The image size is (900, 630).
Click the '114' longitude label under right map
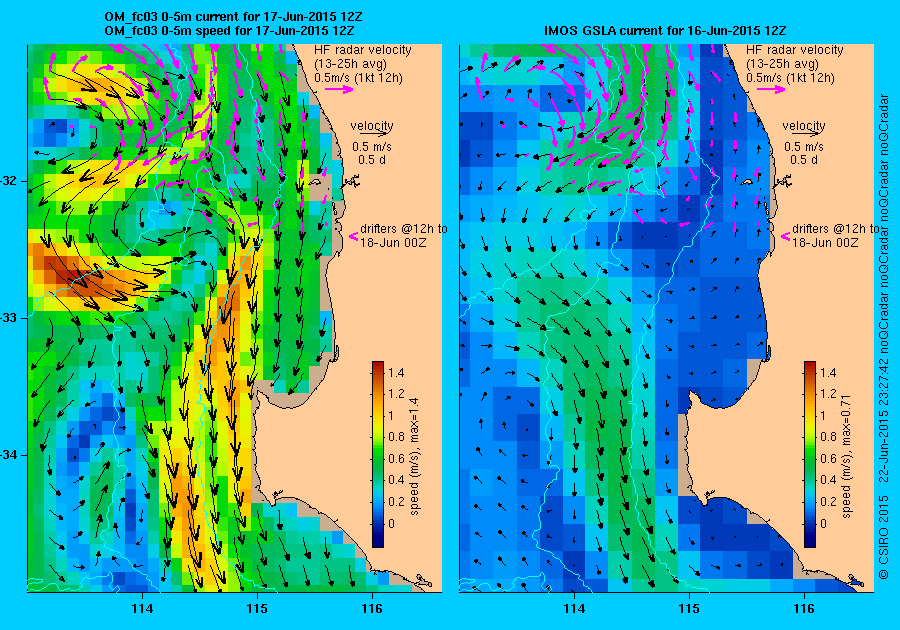tap(574, 609)
